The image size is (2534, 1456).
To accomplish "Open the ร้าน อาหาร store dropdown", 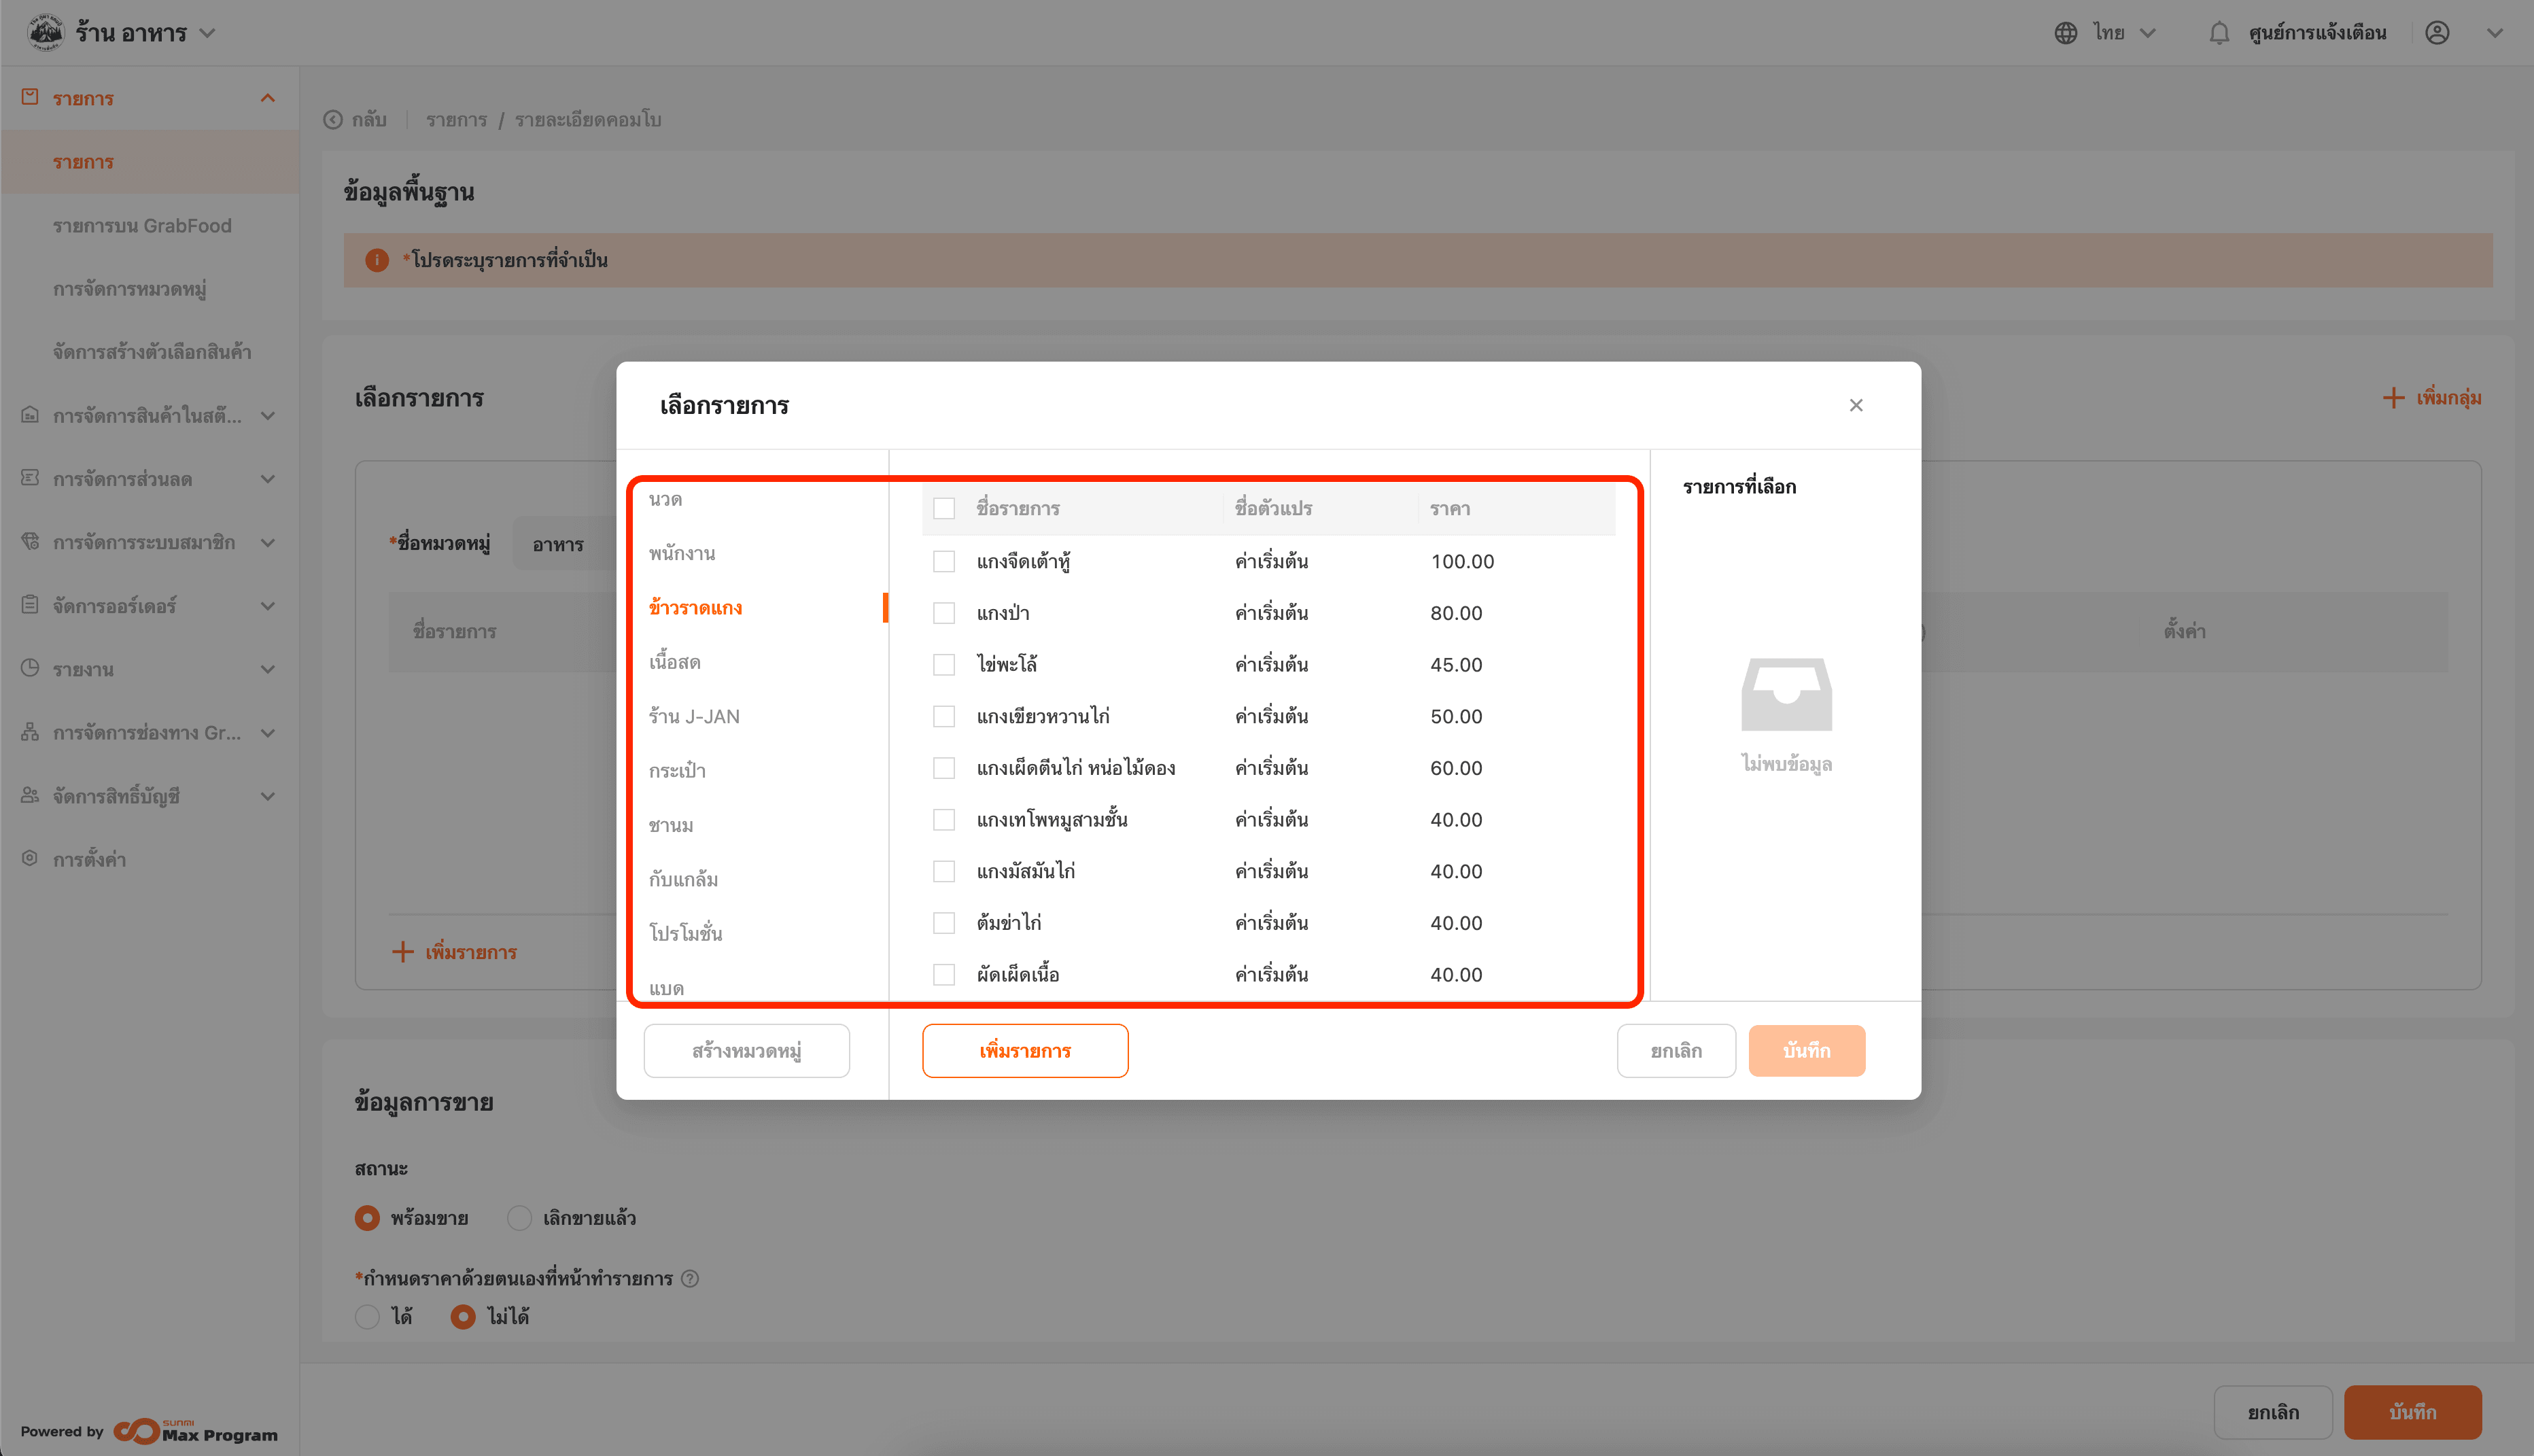I will (x=208, y=33).
